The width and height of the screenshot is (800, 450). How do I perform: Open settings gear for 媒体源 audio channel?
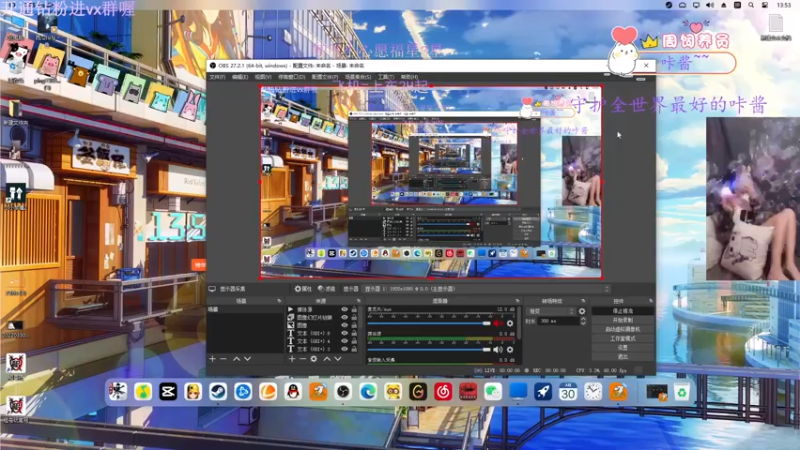click(x=510, y=349)
